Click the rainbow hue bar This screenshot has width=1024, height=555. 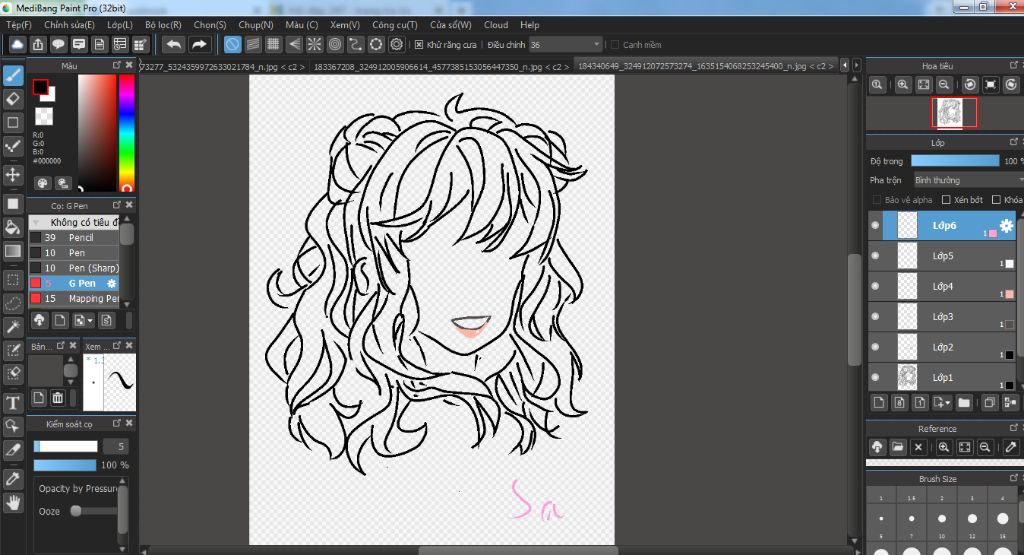(x=127, y=133)
